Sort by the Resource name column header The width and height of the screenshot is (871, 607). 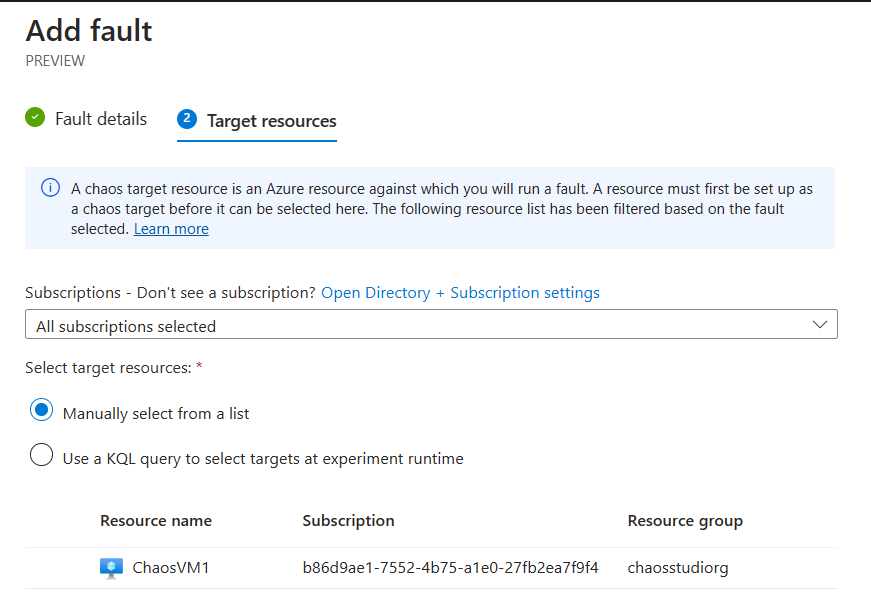[x=156, y=521]
